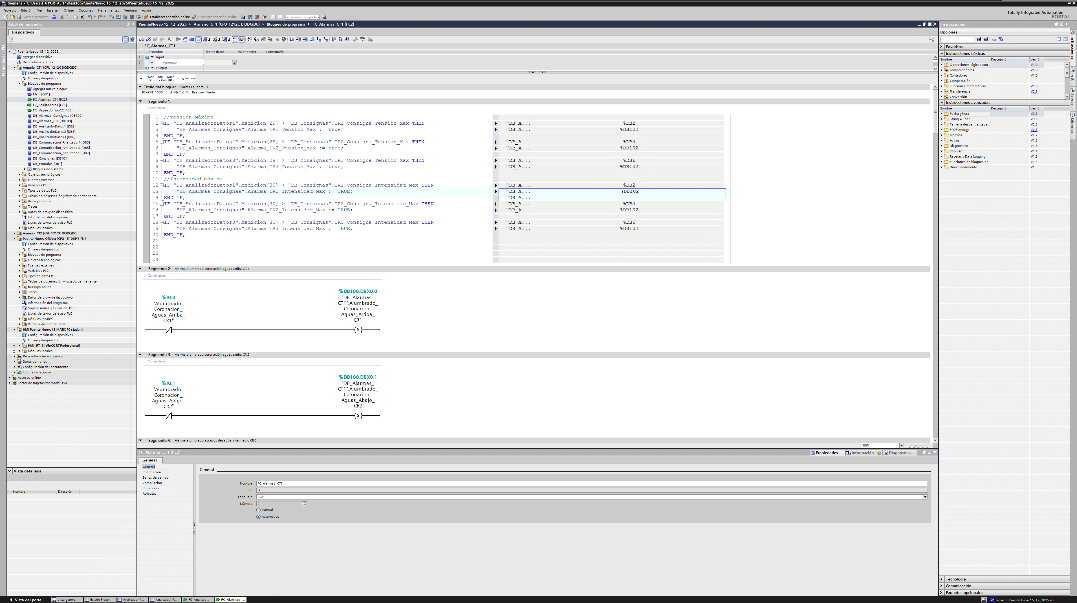This screenshot has width=1077, height=603.
Task: Open the Online menu
Action: (69, 10)
